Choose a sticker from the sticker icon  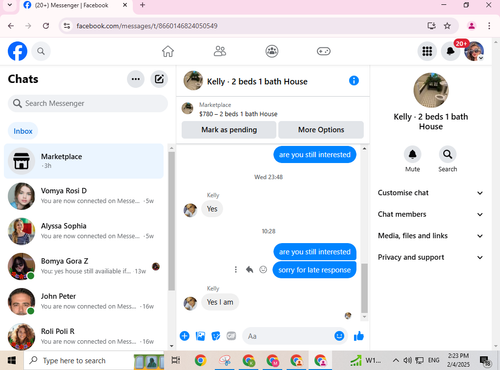tap(216, 336)
